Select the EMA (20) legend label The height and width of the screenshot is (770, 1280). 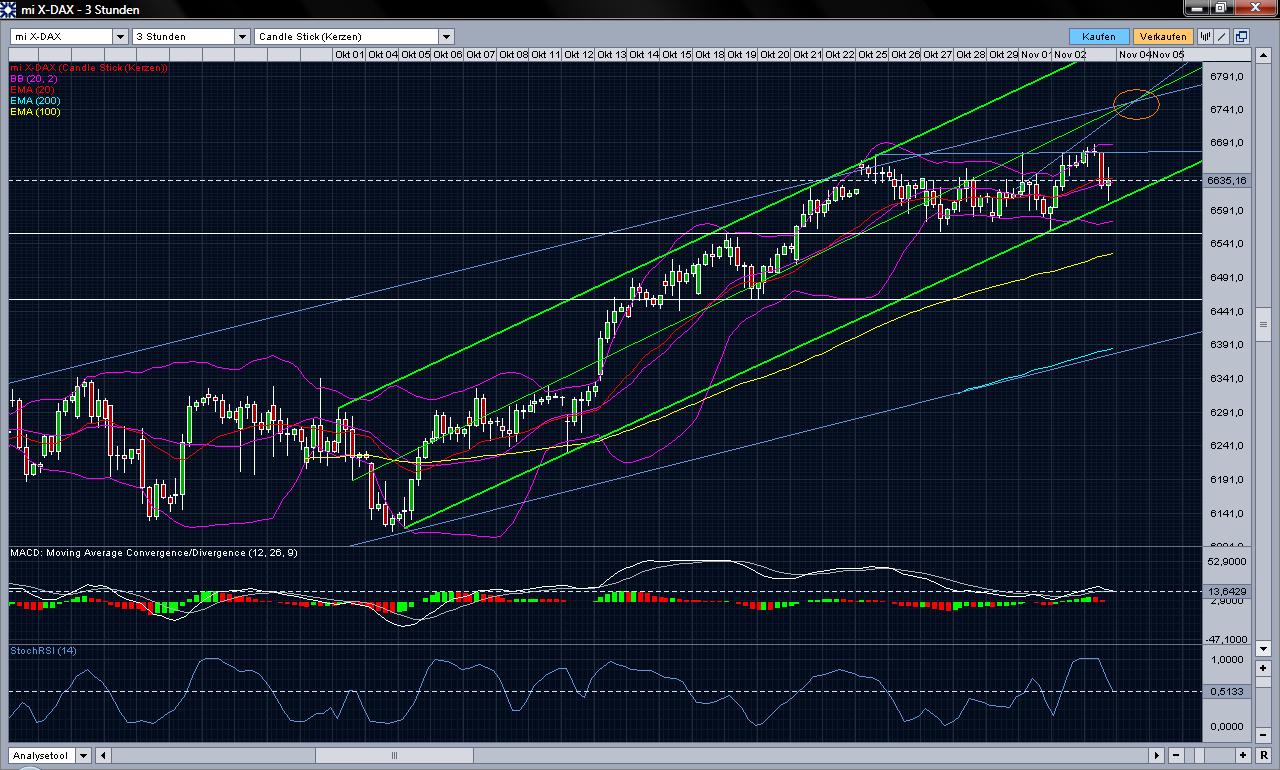[x=32, y=89]
